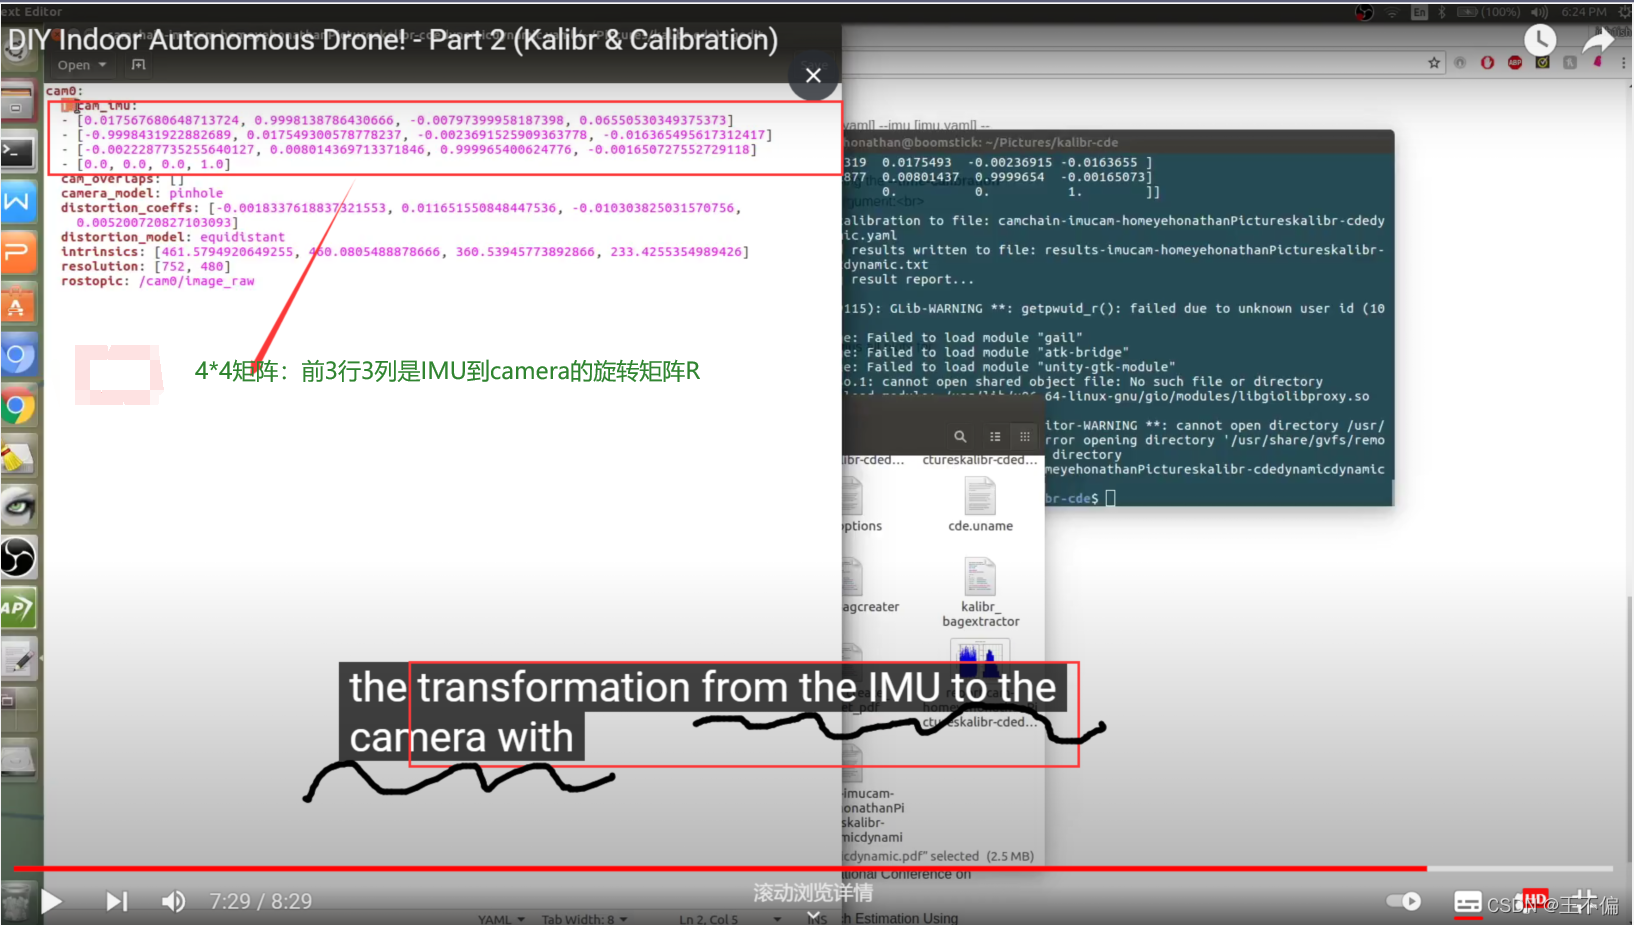Open the battery (100%) indicator
This screenshot has height=925, width=1634.
coord(1488,12)
